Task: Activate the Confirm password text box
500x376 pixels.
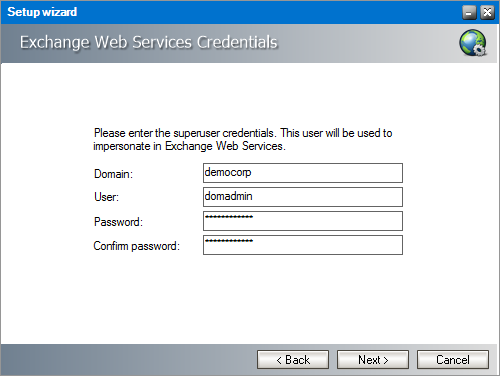Action: click(x=303, y=245)
